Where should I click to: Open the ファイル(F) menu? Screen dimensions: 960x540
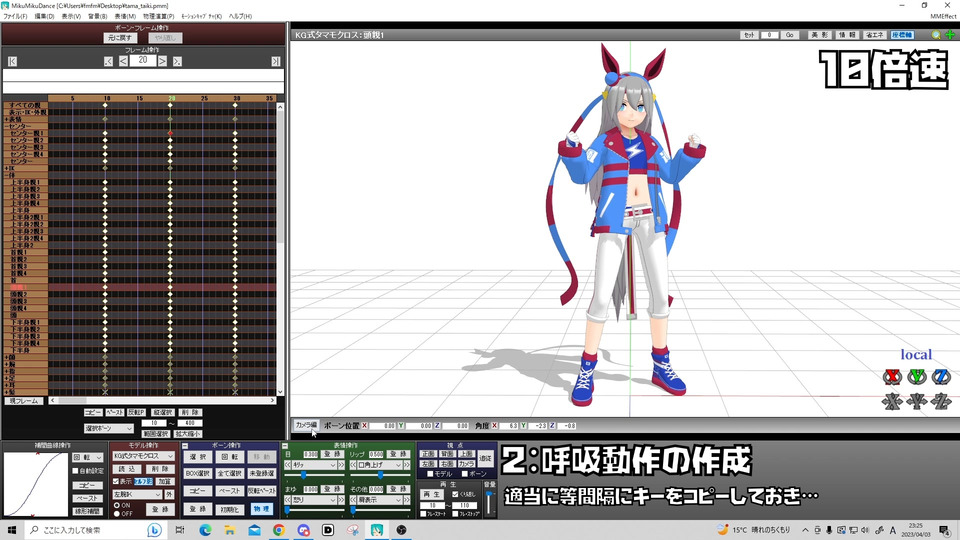[15, 17]
